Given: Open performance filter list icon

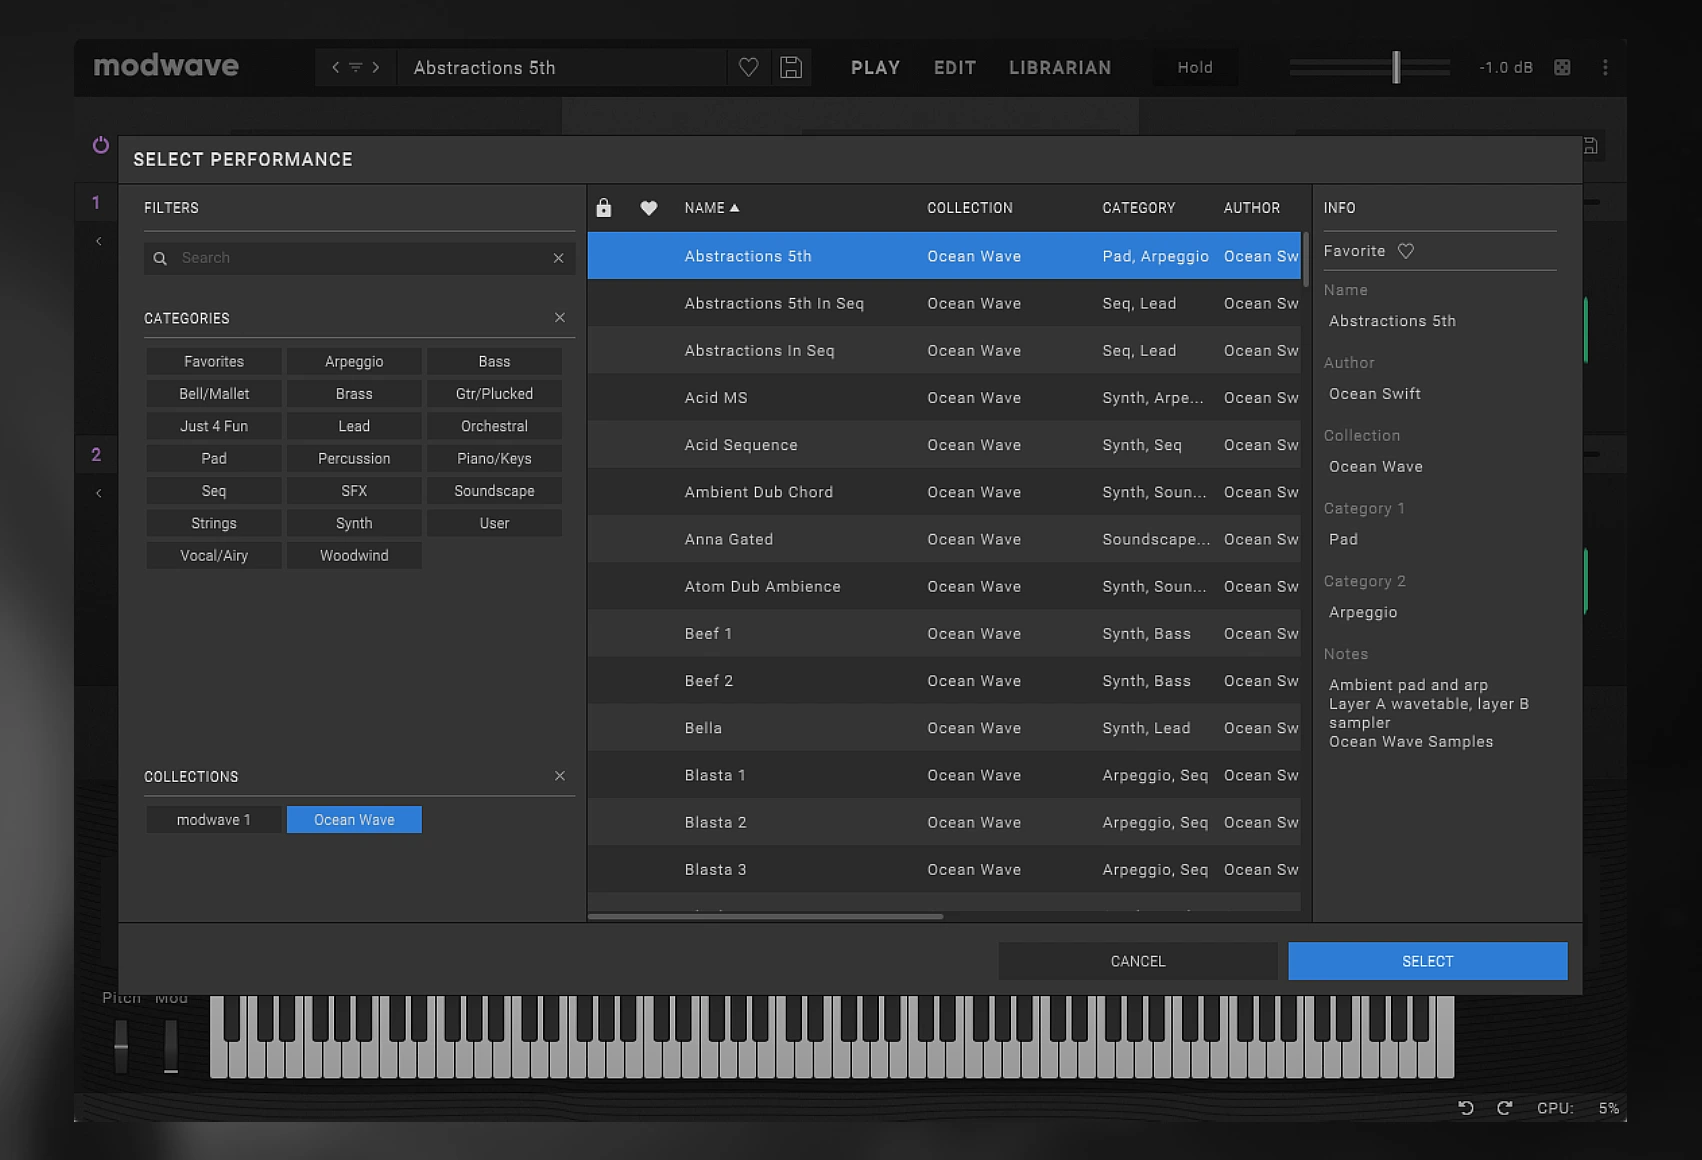Looking at the screenshot, I should click(x=355, y=67).
